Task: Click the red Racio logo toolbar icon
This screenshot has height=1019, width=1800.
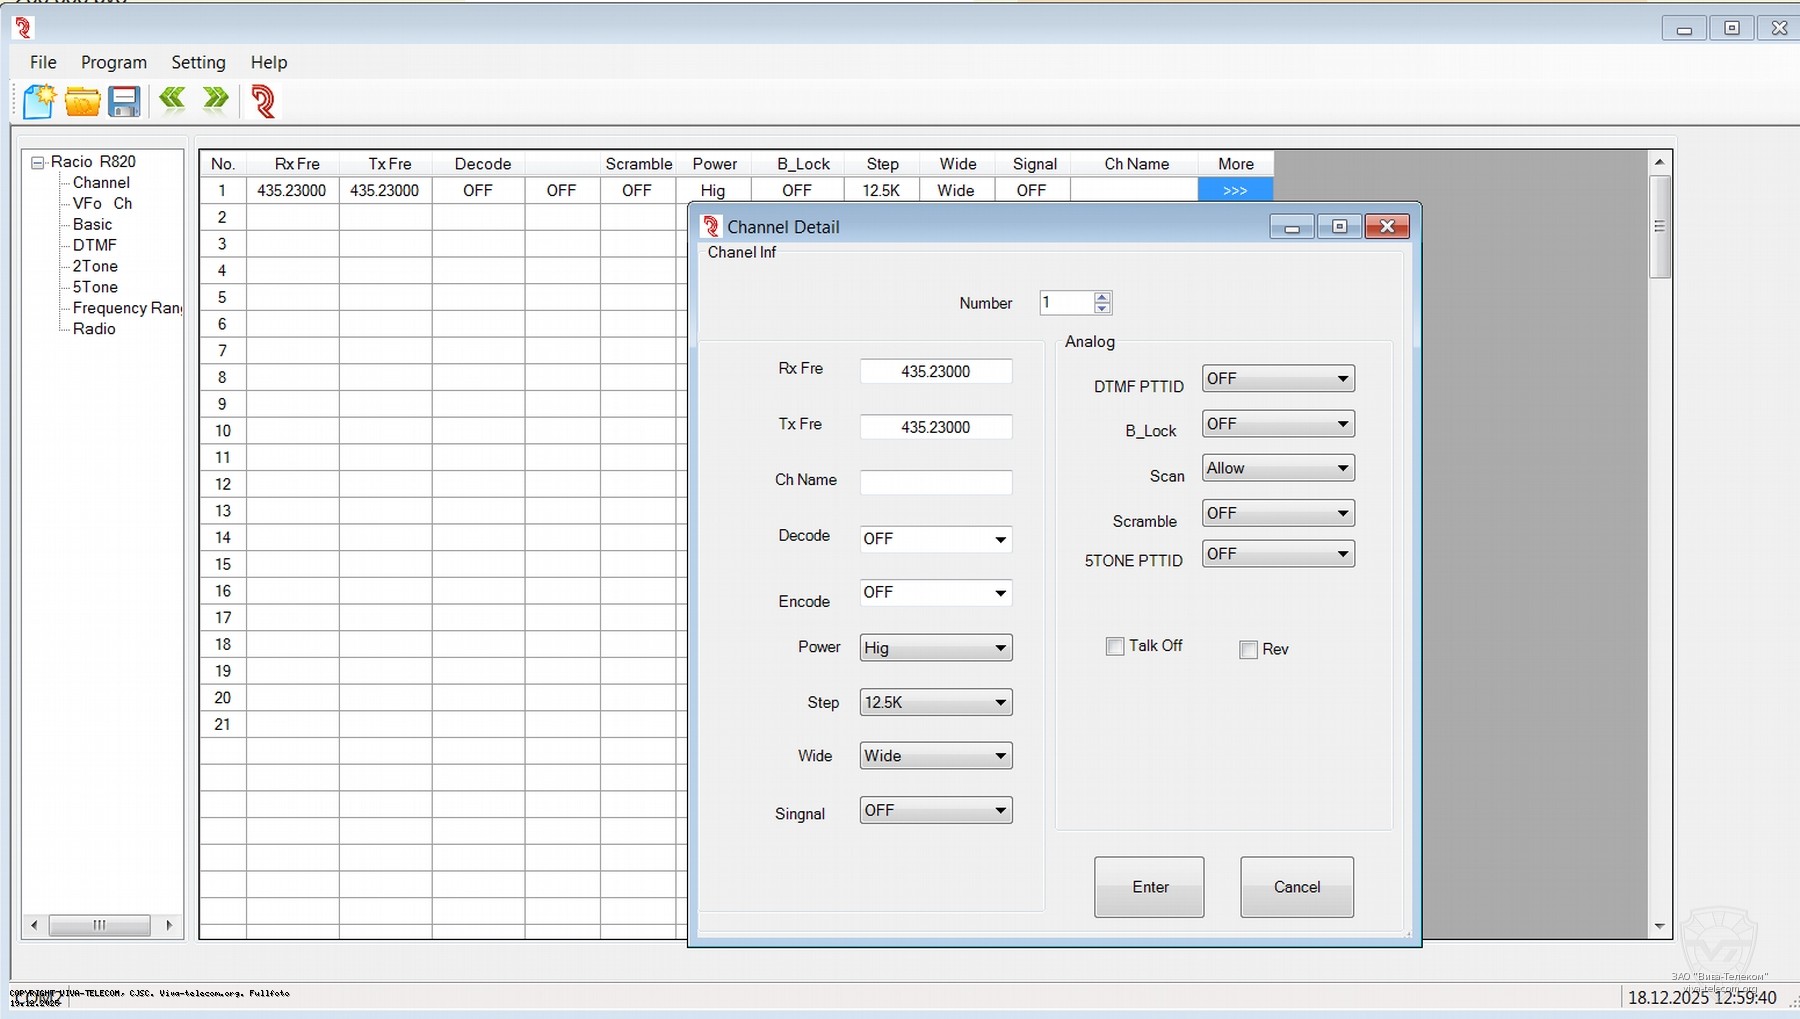Action: pyautogui.click(x=263, y=101)
